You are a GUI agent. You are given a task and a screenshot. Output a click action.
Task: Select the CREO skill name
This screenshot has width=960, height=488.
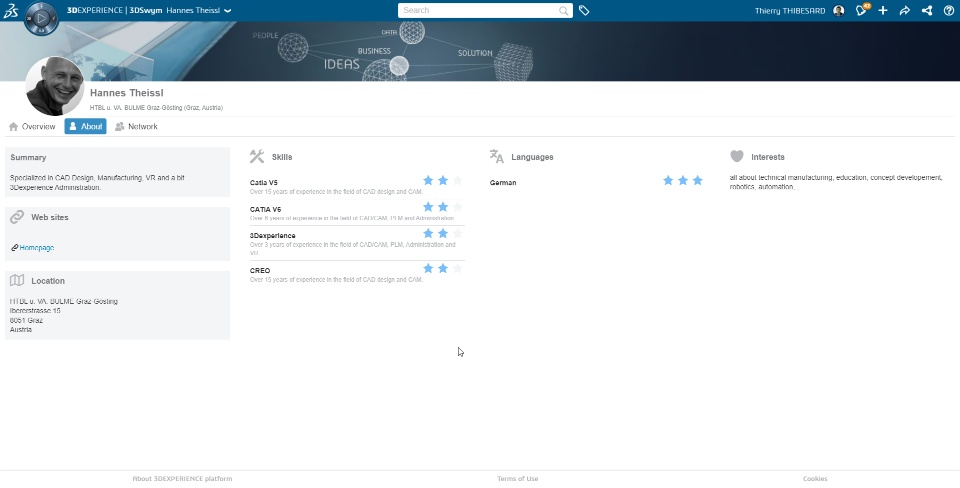[260, 271]
